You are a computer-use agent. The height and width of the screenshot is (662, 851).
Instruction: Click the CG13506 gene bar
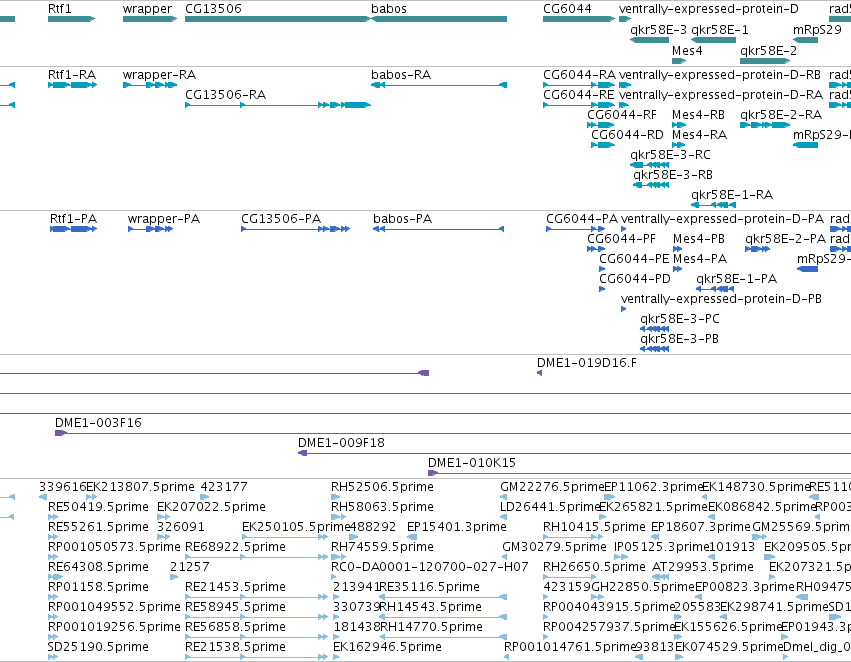(277, 19)
